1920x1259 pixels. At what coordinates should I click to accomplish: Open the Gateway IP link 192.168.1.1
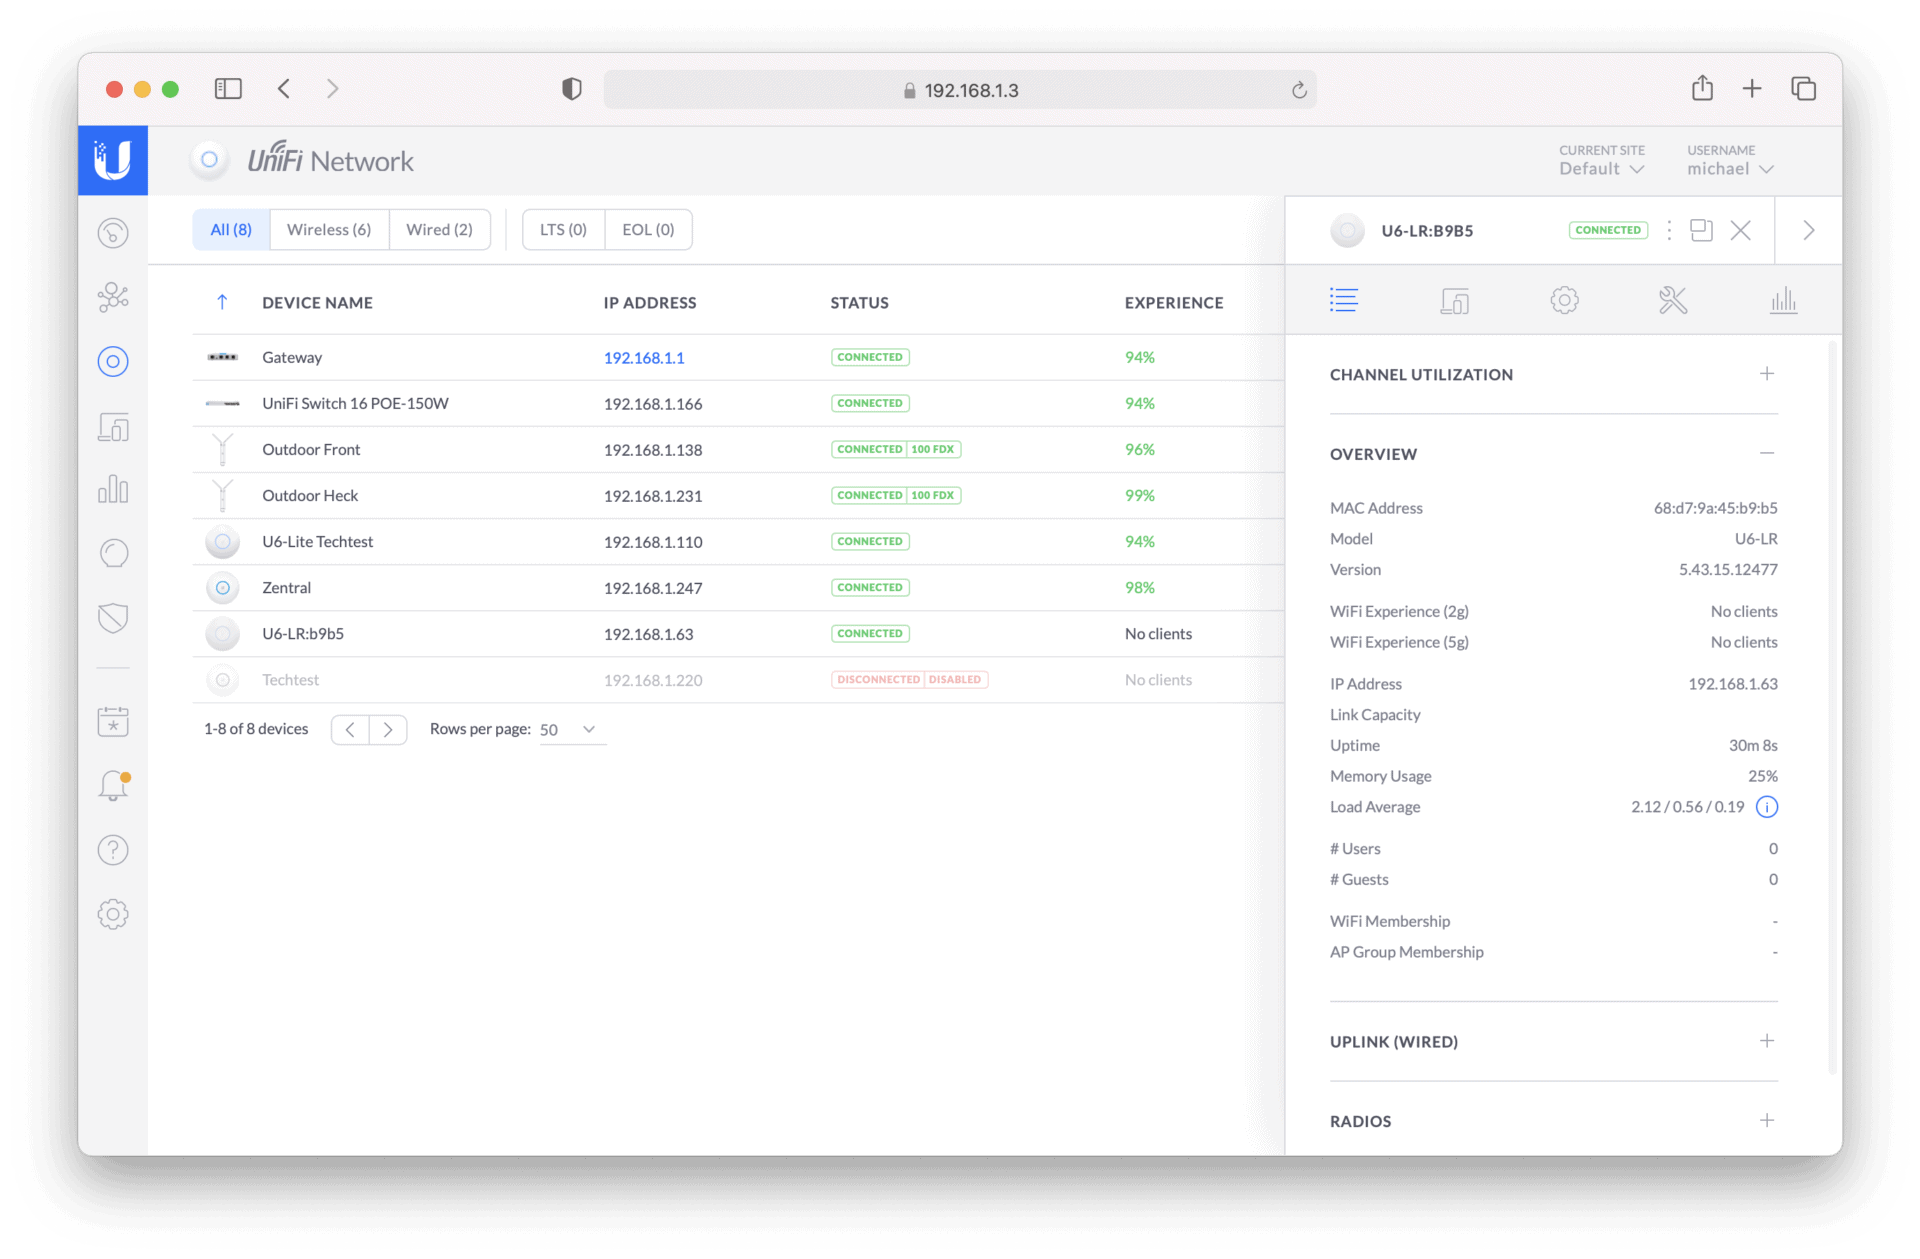tap(644, 358)
